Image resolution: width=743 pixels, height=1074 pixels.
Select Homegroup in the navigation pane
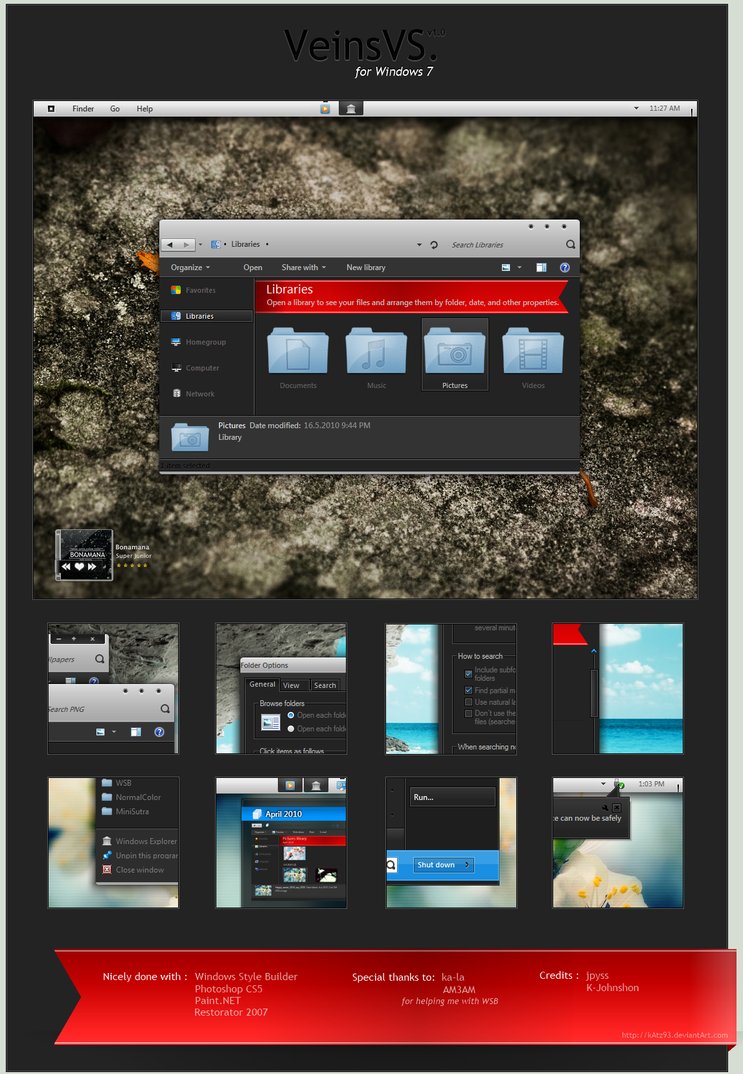tap(199, 342)
